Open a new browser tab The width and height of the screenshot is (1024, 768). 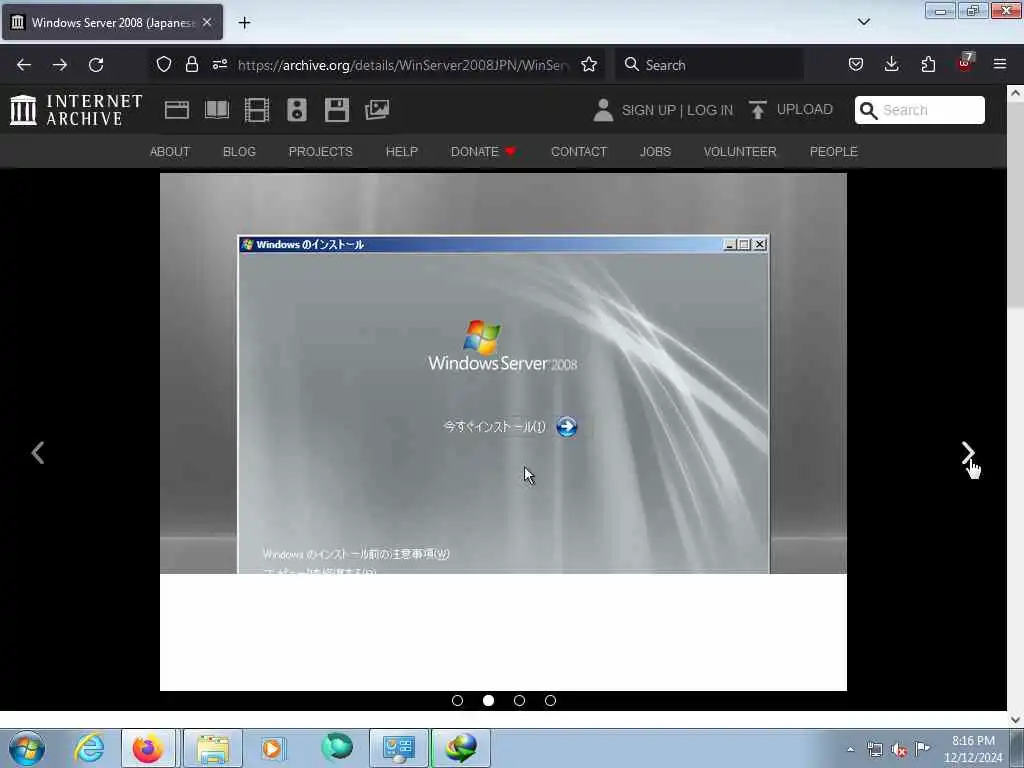pyautogui.click(x=244, y=23)
